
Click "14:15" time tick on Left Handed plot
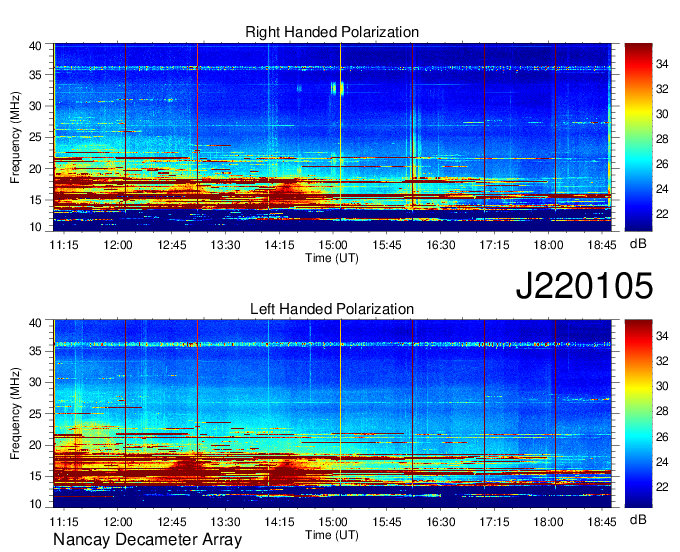click(x=279, y=522)
